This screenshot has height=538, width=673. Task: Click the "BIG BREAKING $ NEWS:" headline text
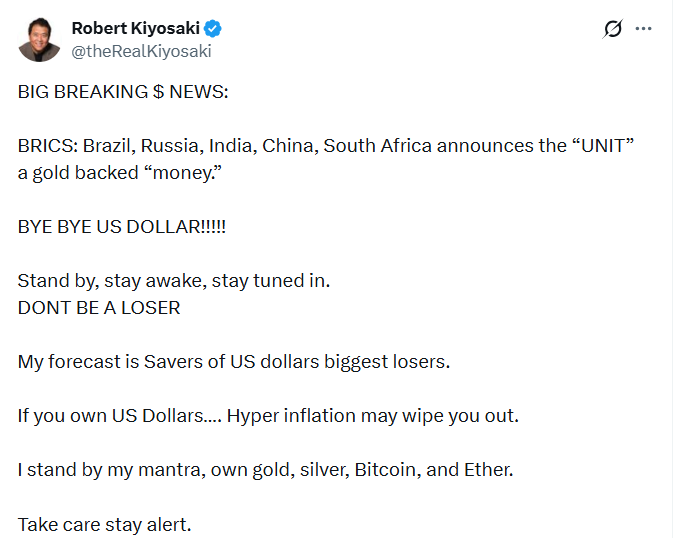(123, 92)
